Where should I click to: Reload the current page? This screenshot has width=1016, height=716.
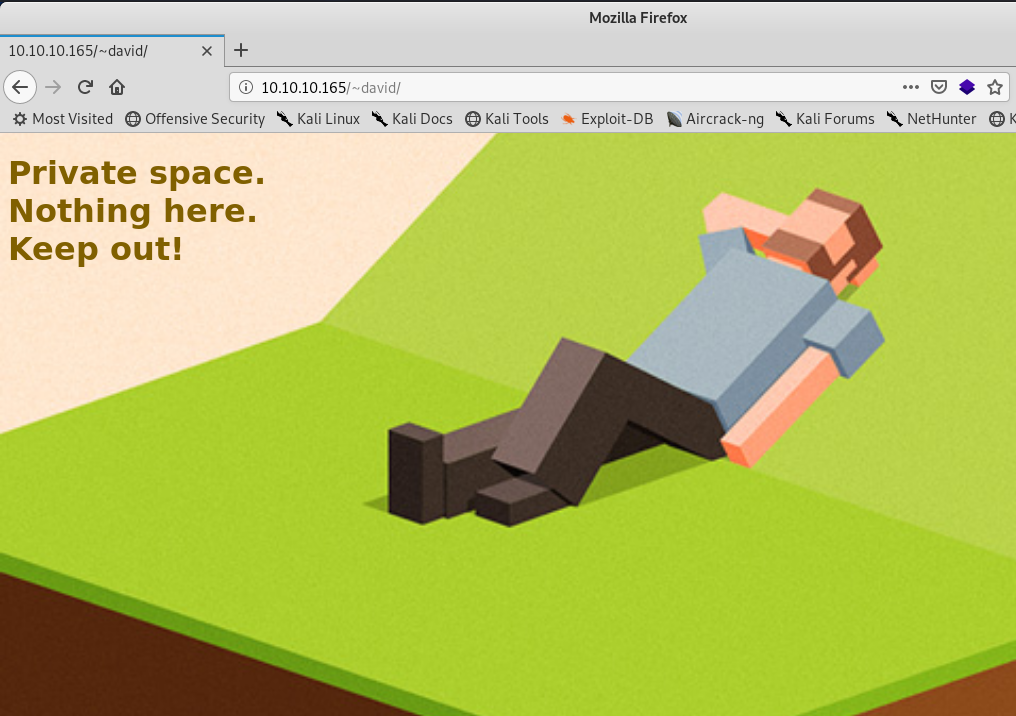pos(85,87)
